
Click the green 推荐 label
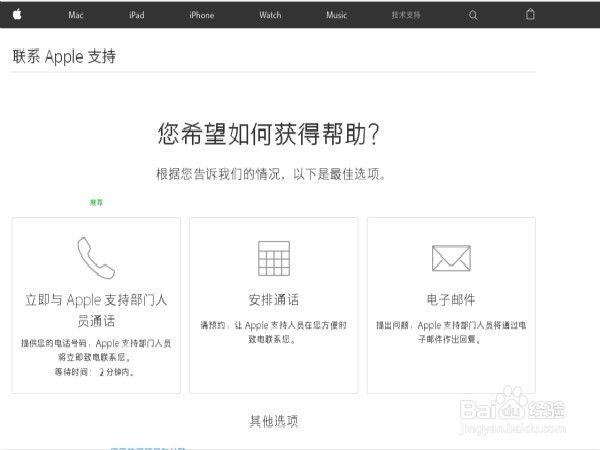(96, 202)
